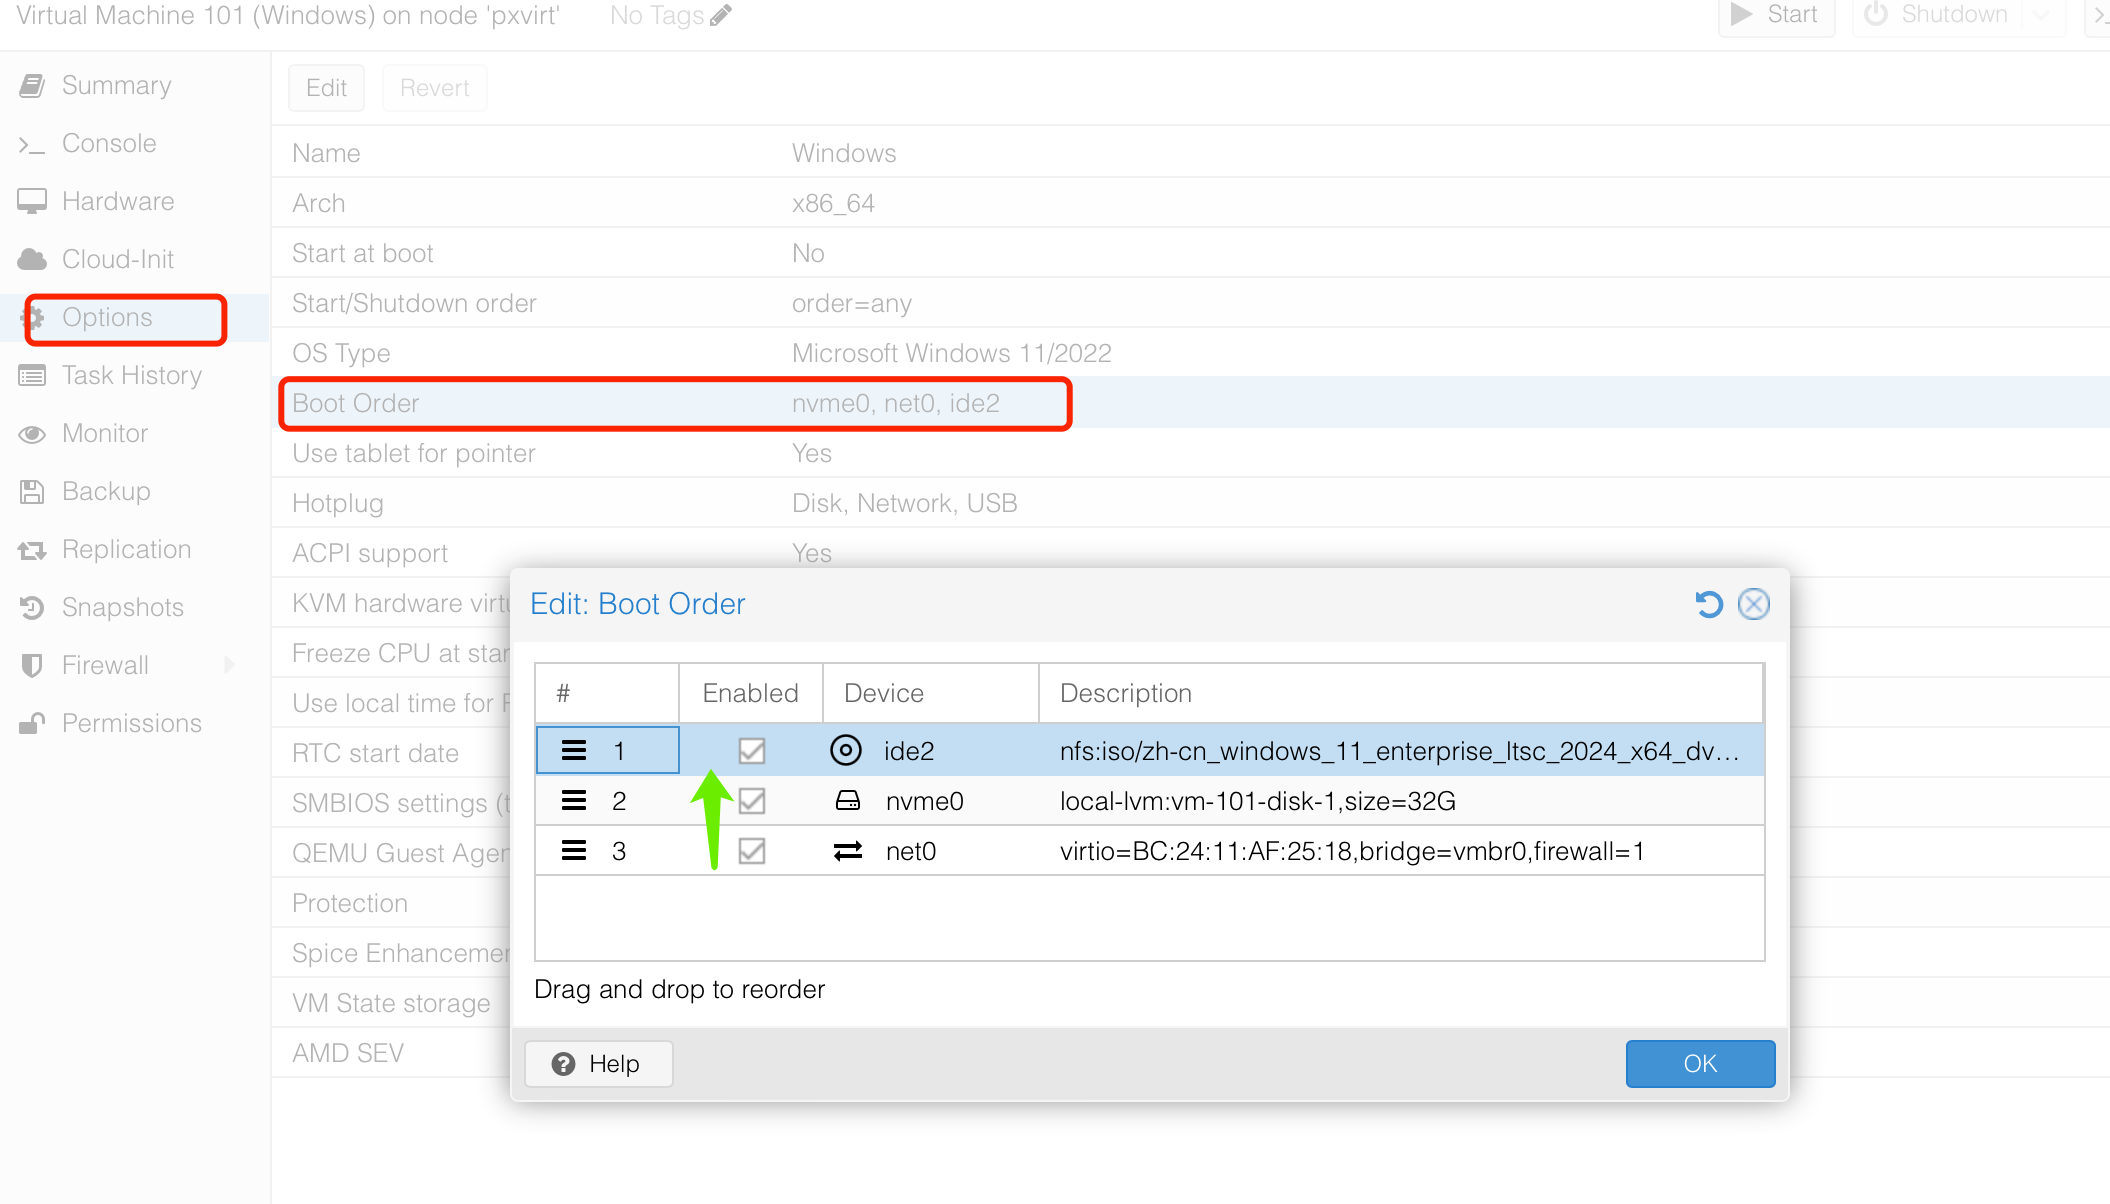2110x1204 pixels.
Task: Select the Name option row
Action: click(1190, 153)
